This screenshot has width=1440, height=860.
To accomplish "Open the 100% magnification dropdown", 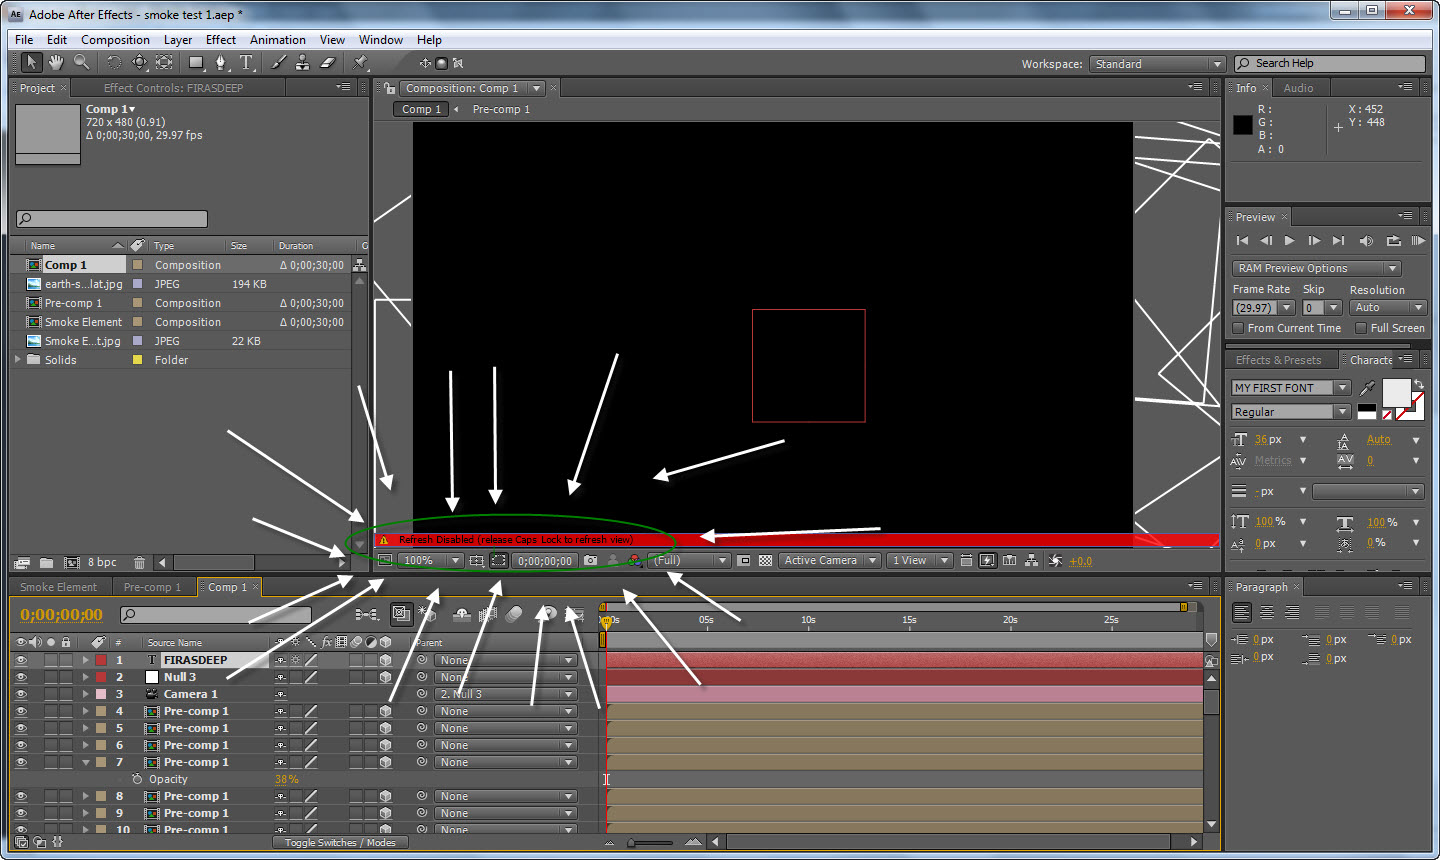I will (x=431, y=561).
